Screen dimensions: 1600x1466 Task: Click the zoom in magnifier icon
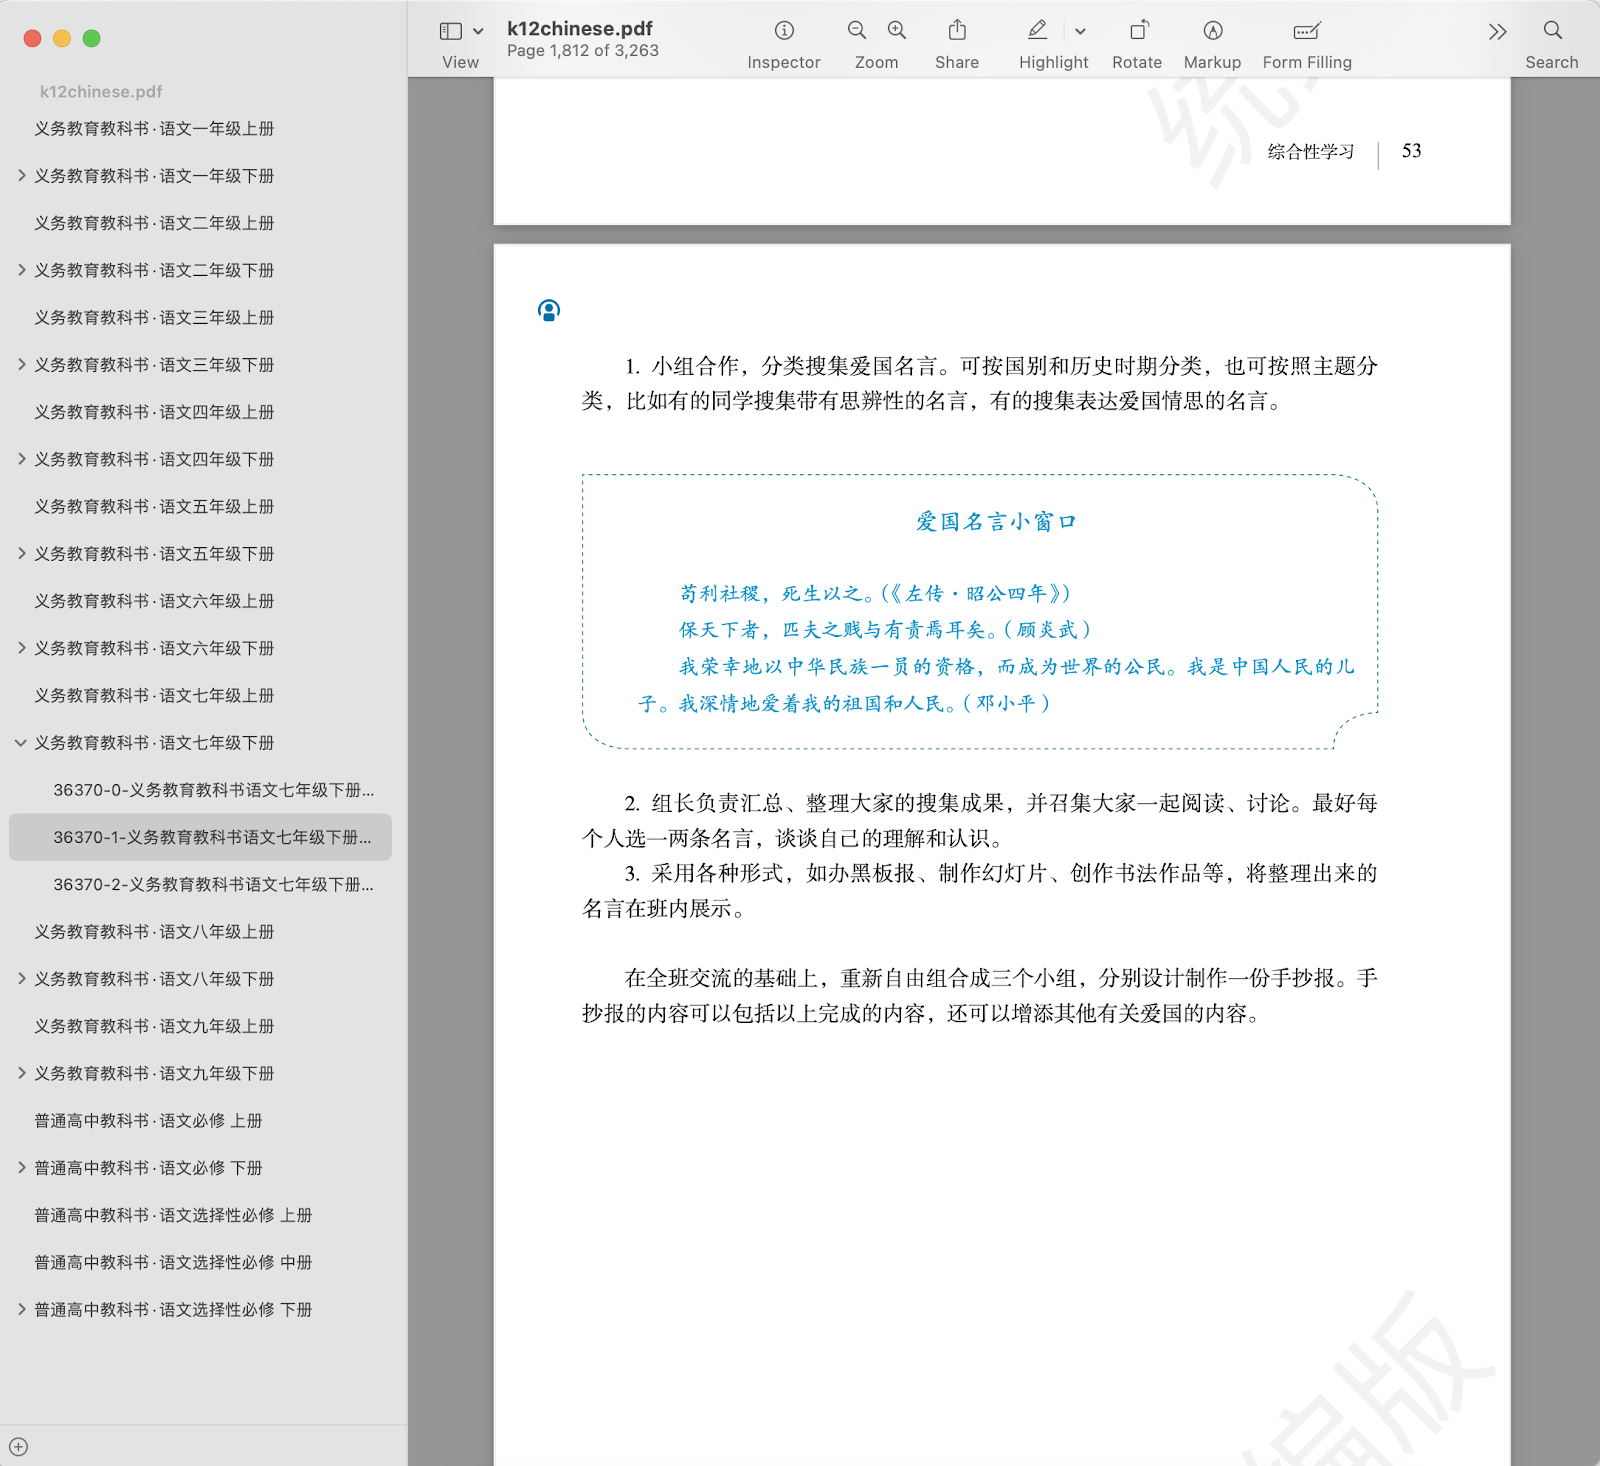pos(897,31)
